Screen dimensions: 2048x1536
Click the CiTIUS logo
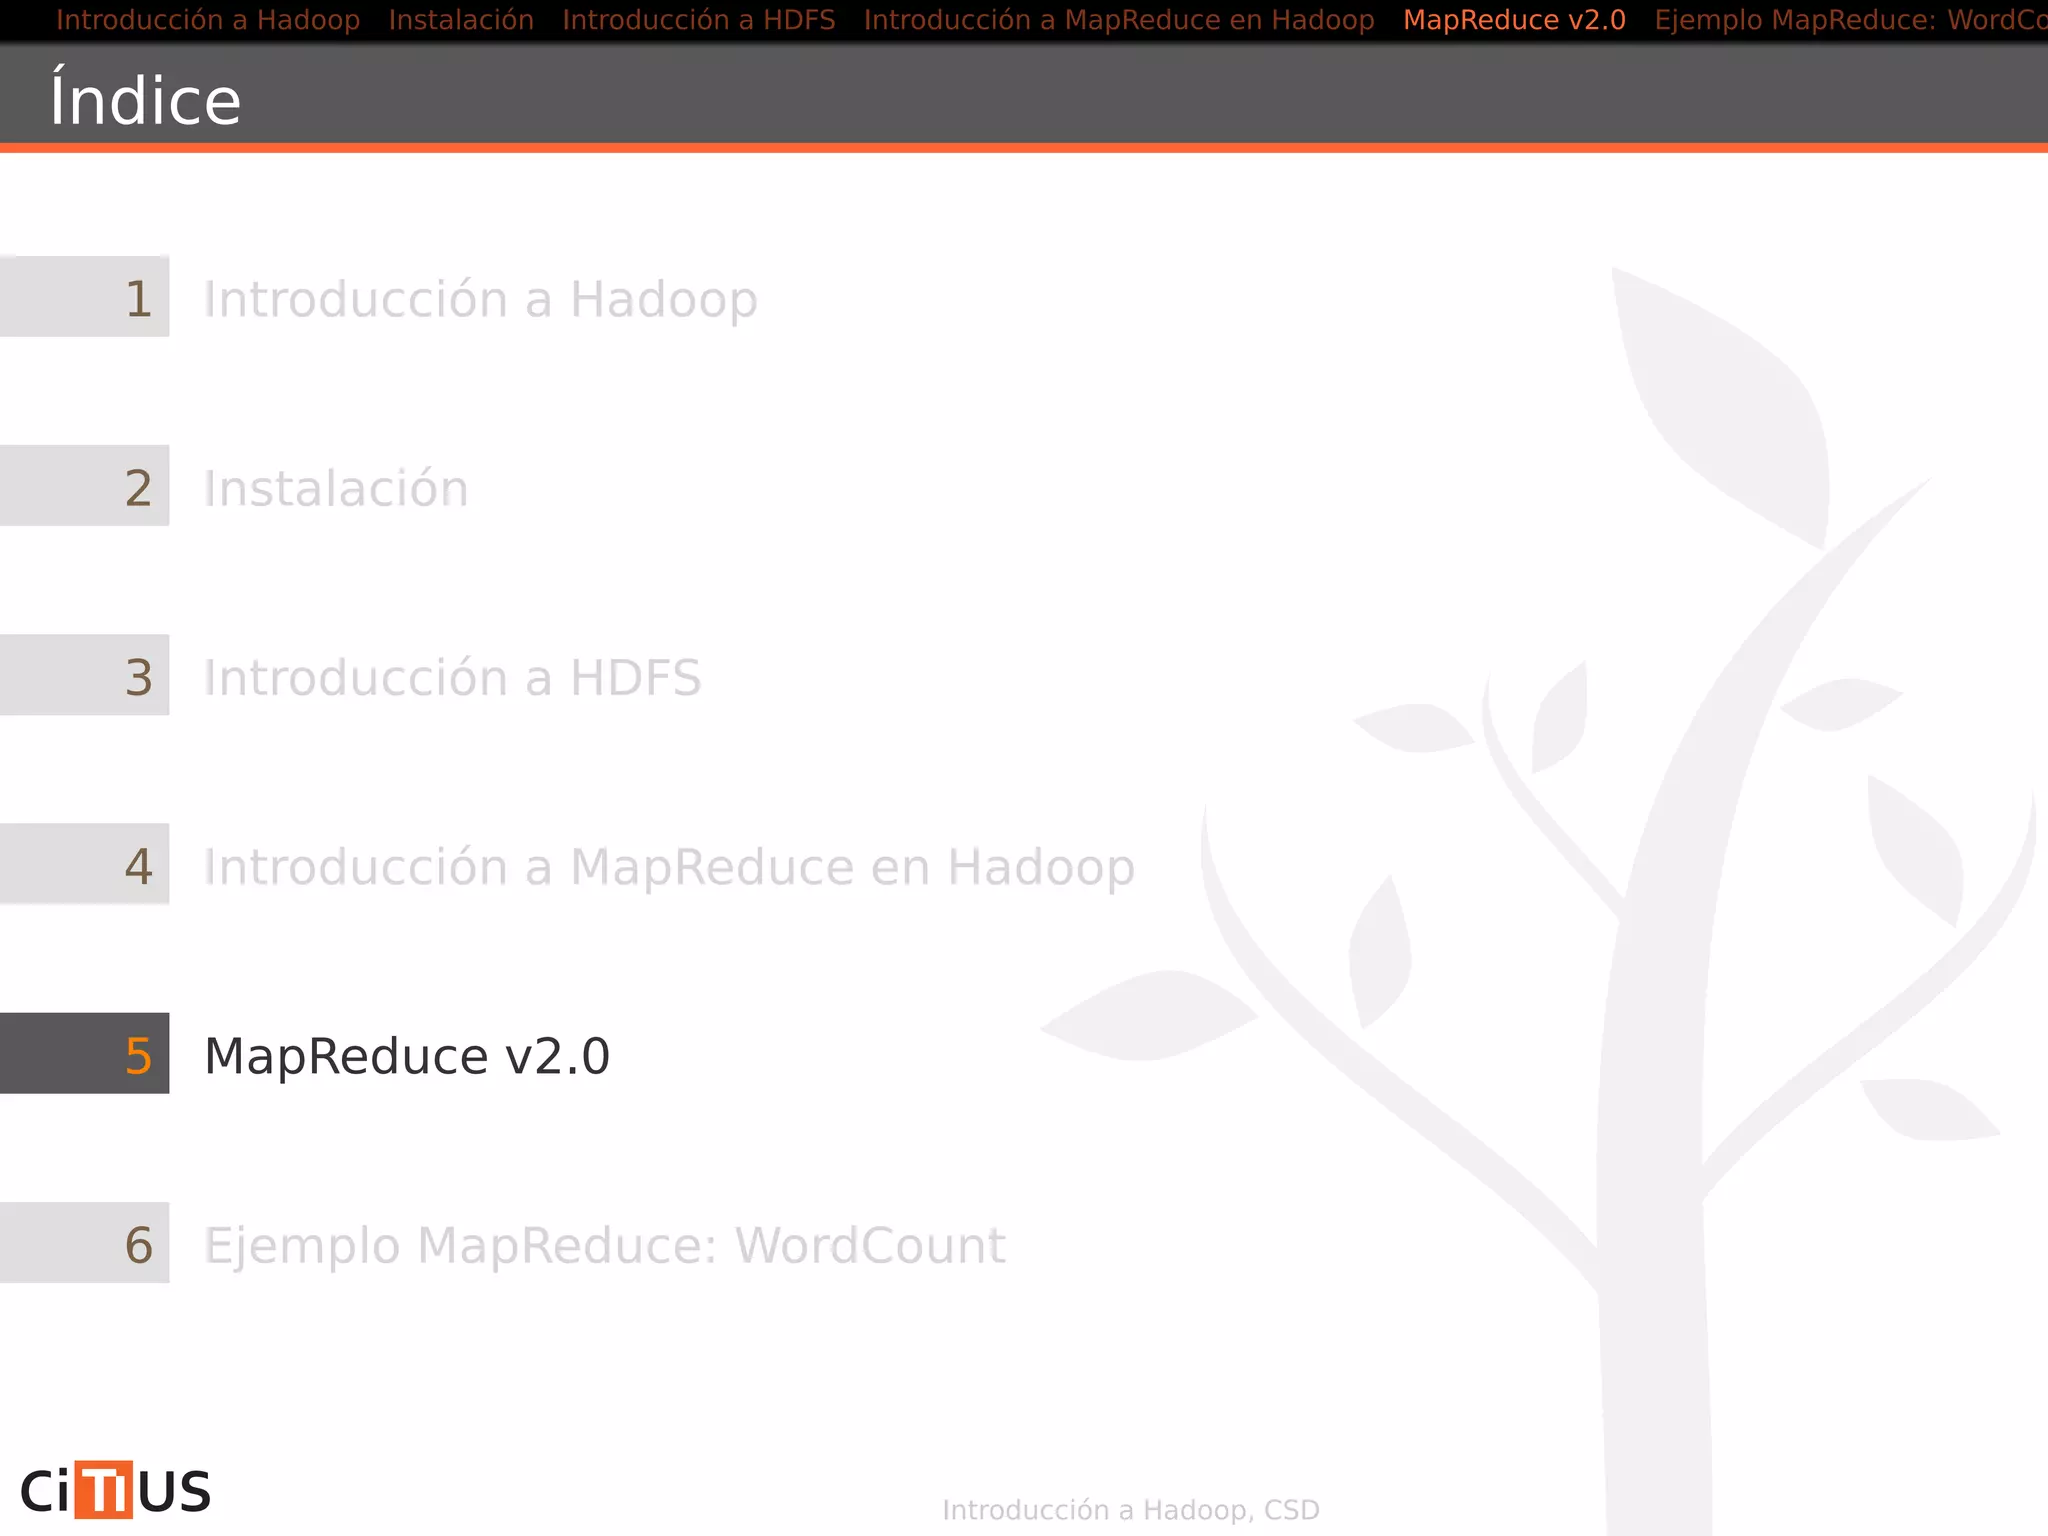(x=116, y=1490)
